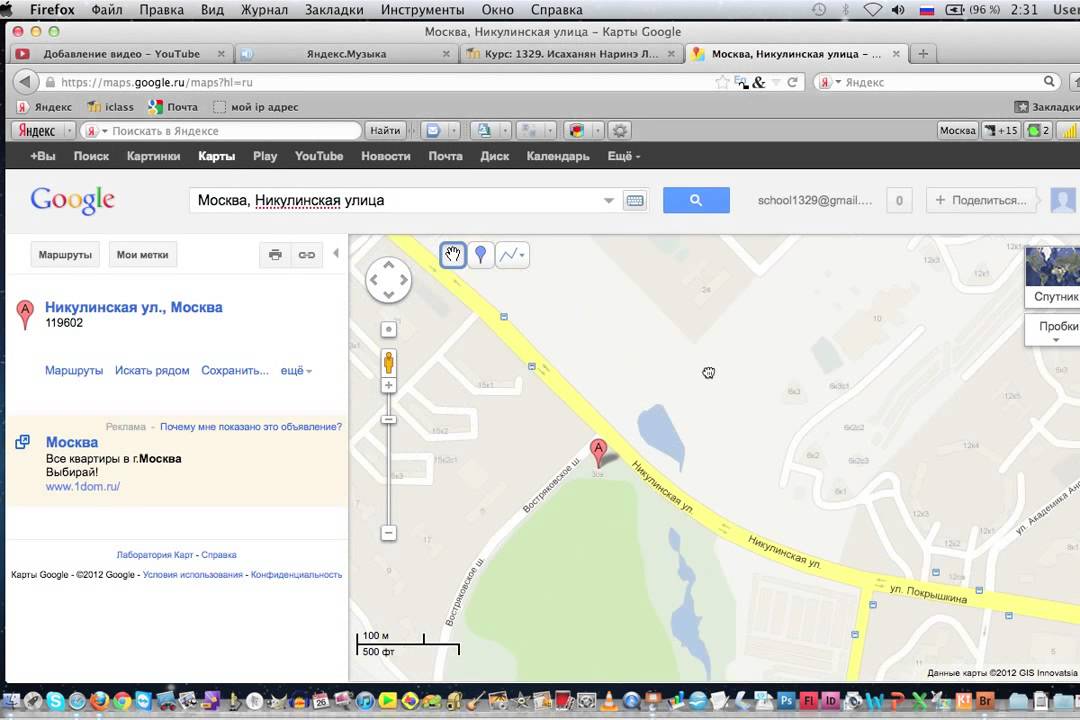
Task: Click the Закладки bookmarks button
Action: [x=1048, y=107]
